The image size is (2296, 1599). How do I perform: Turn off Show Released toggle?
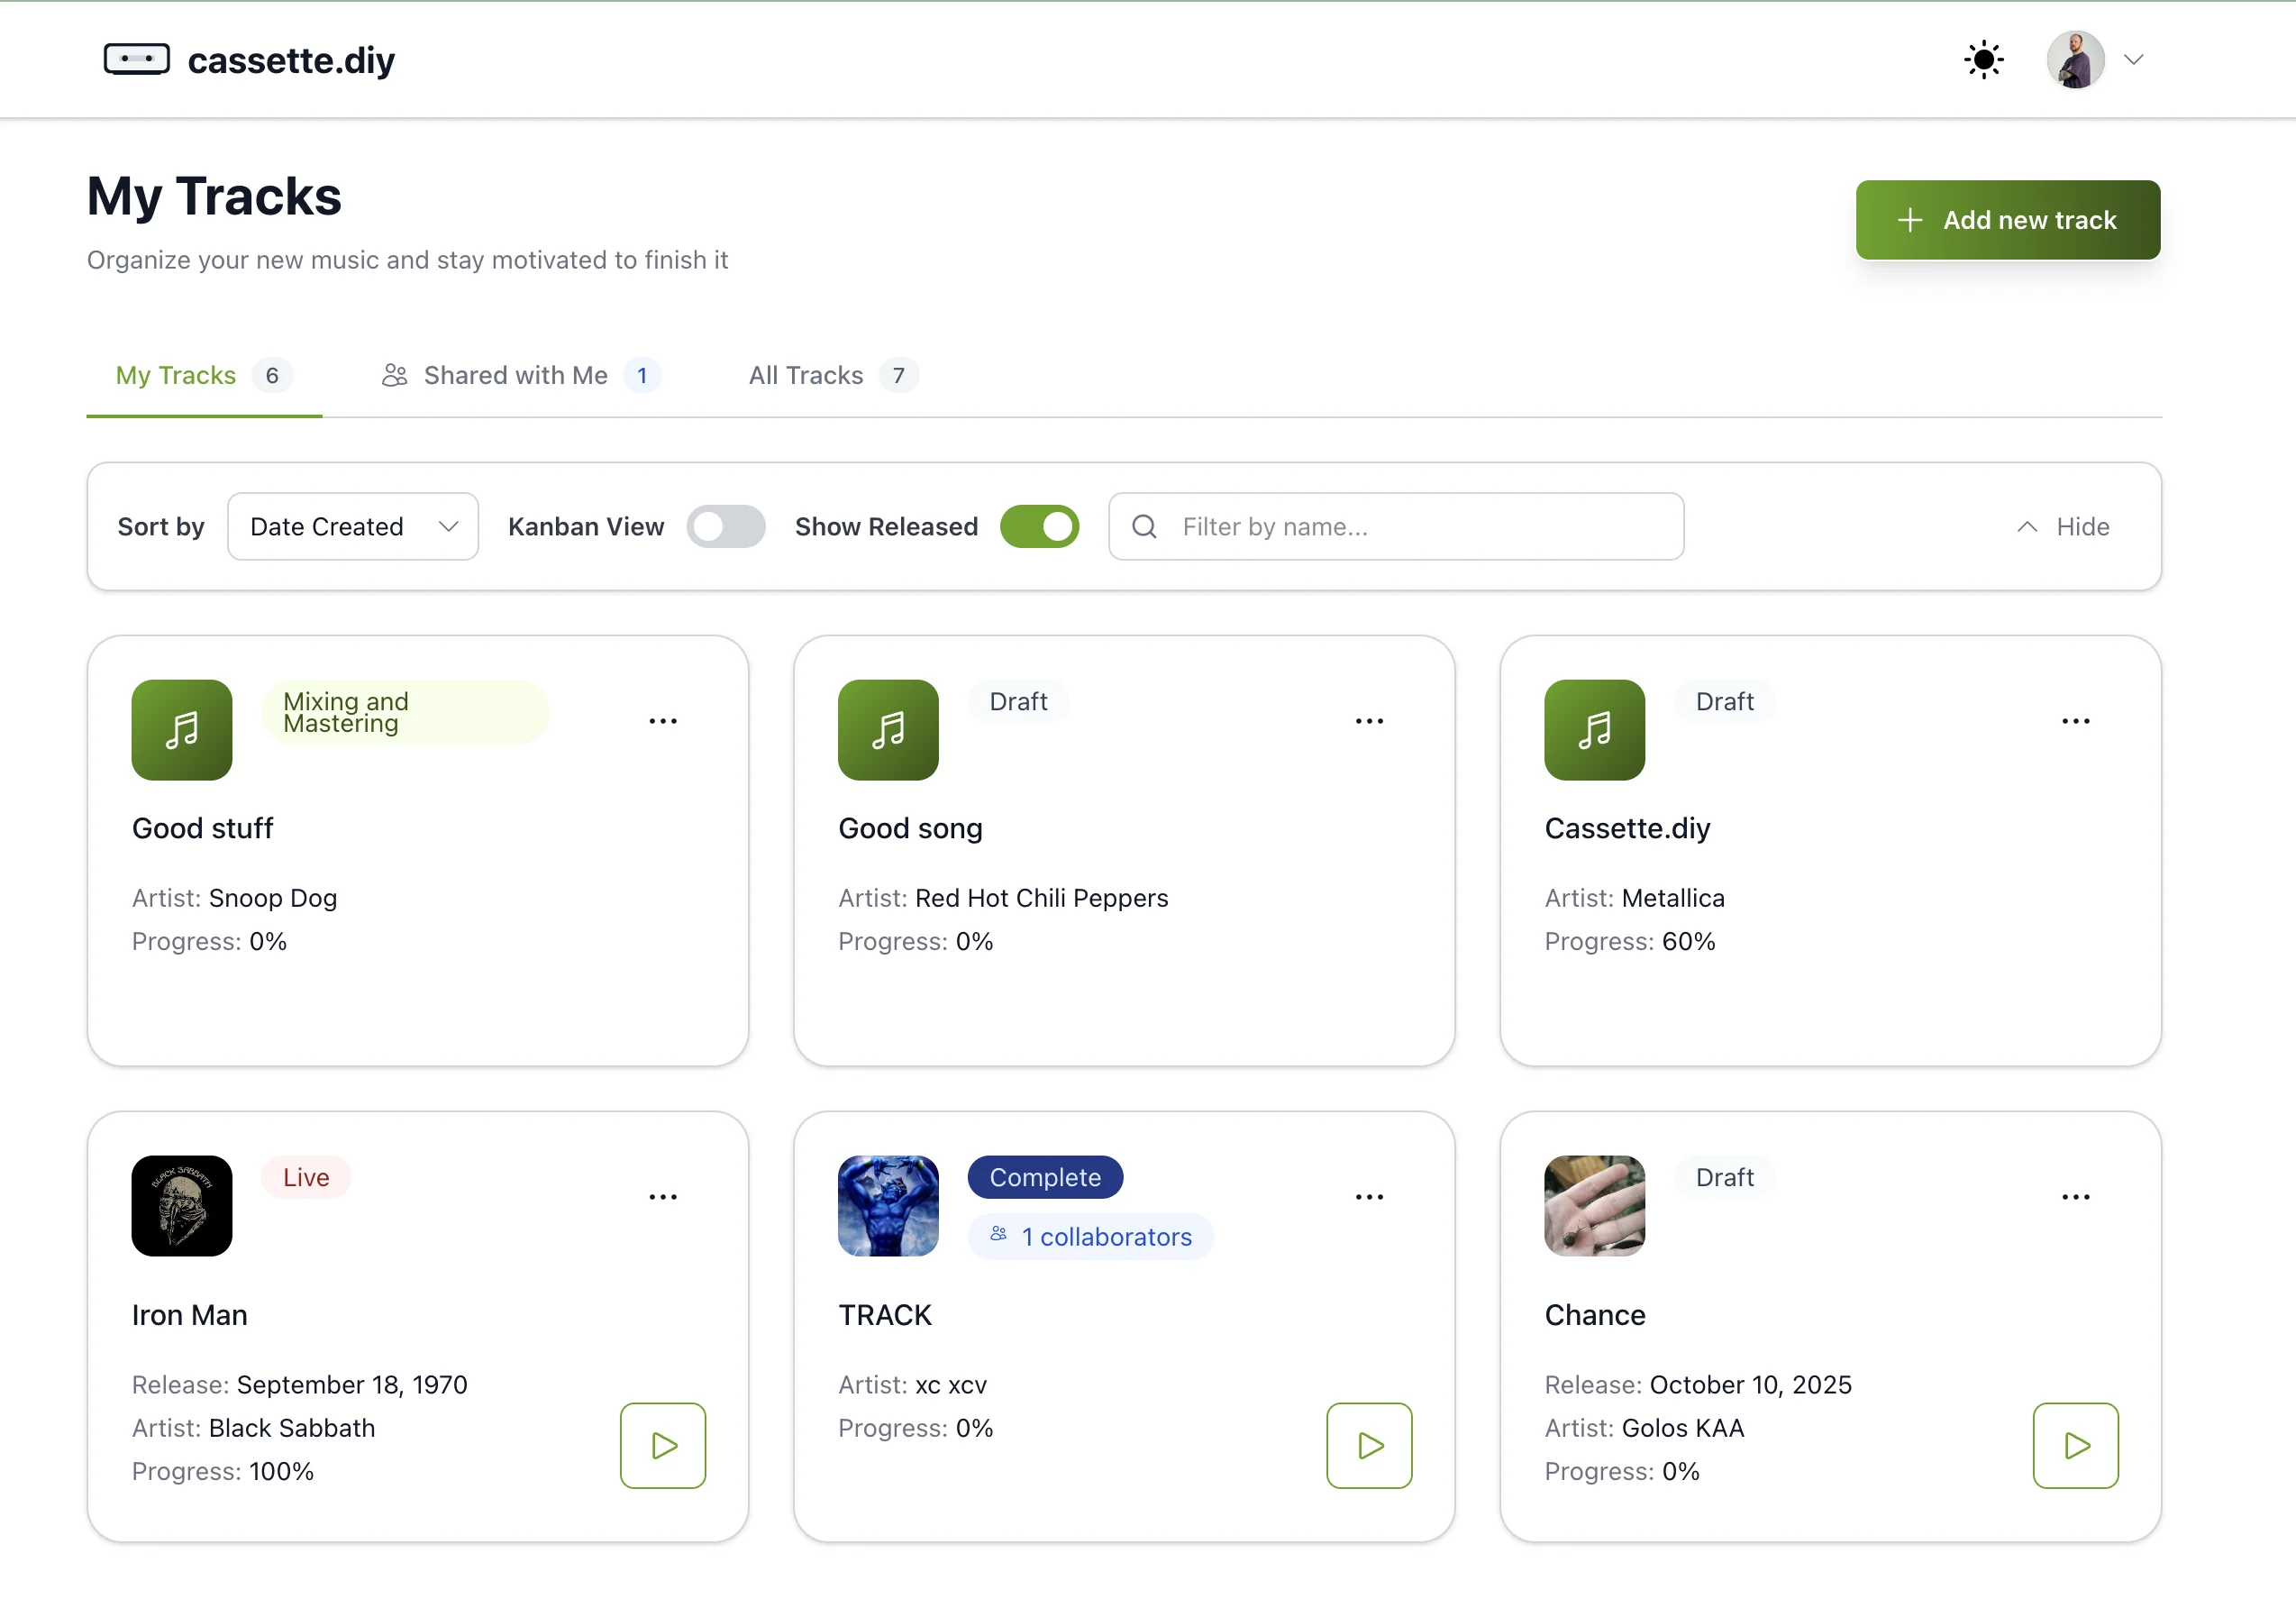[1039, 527]
